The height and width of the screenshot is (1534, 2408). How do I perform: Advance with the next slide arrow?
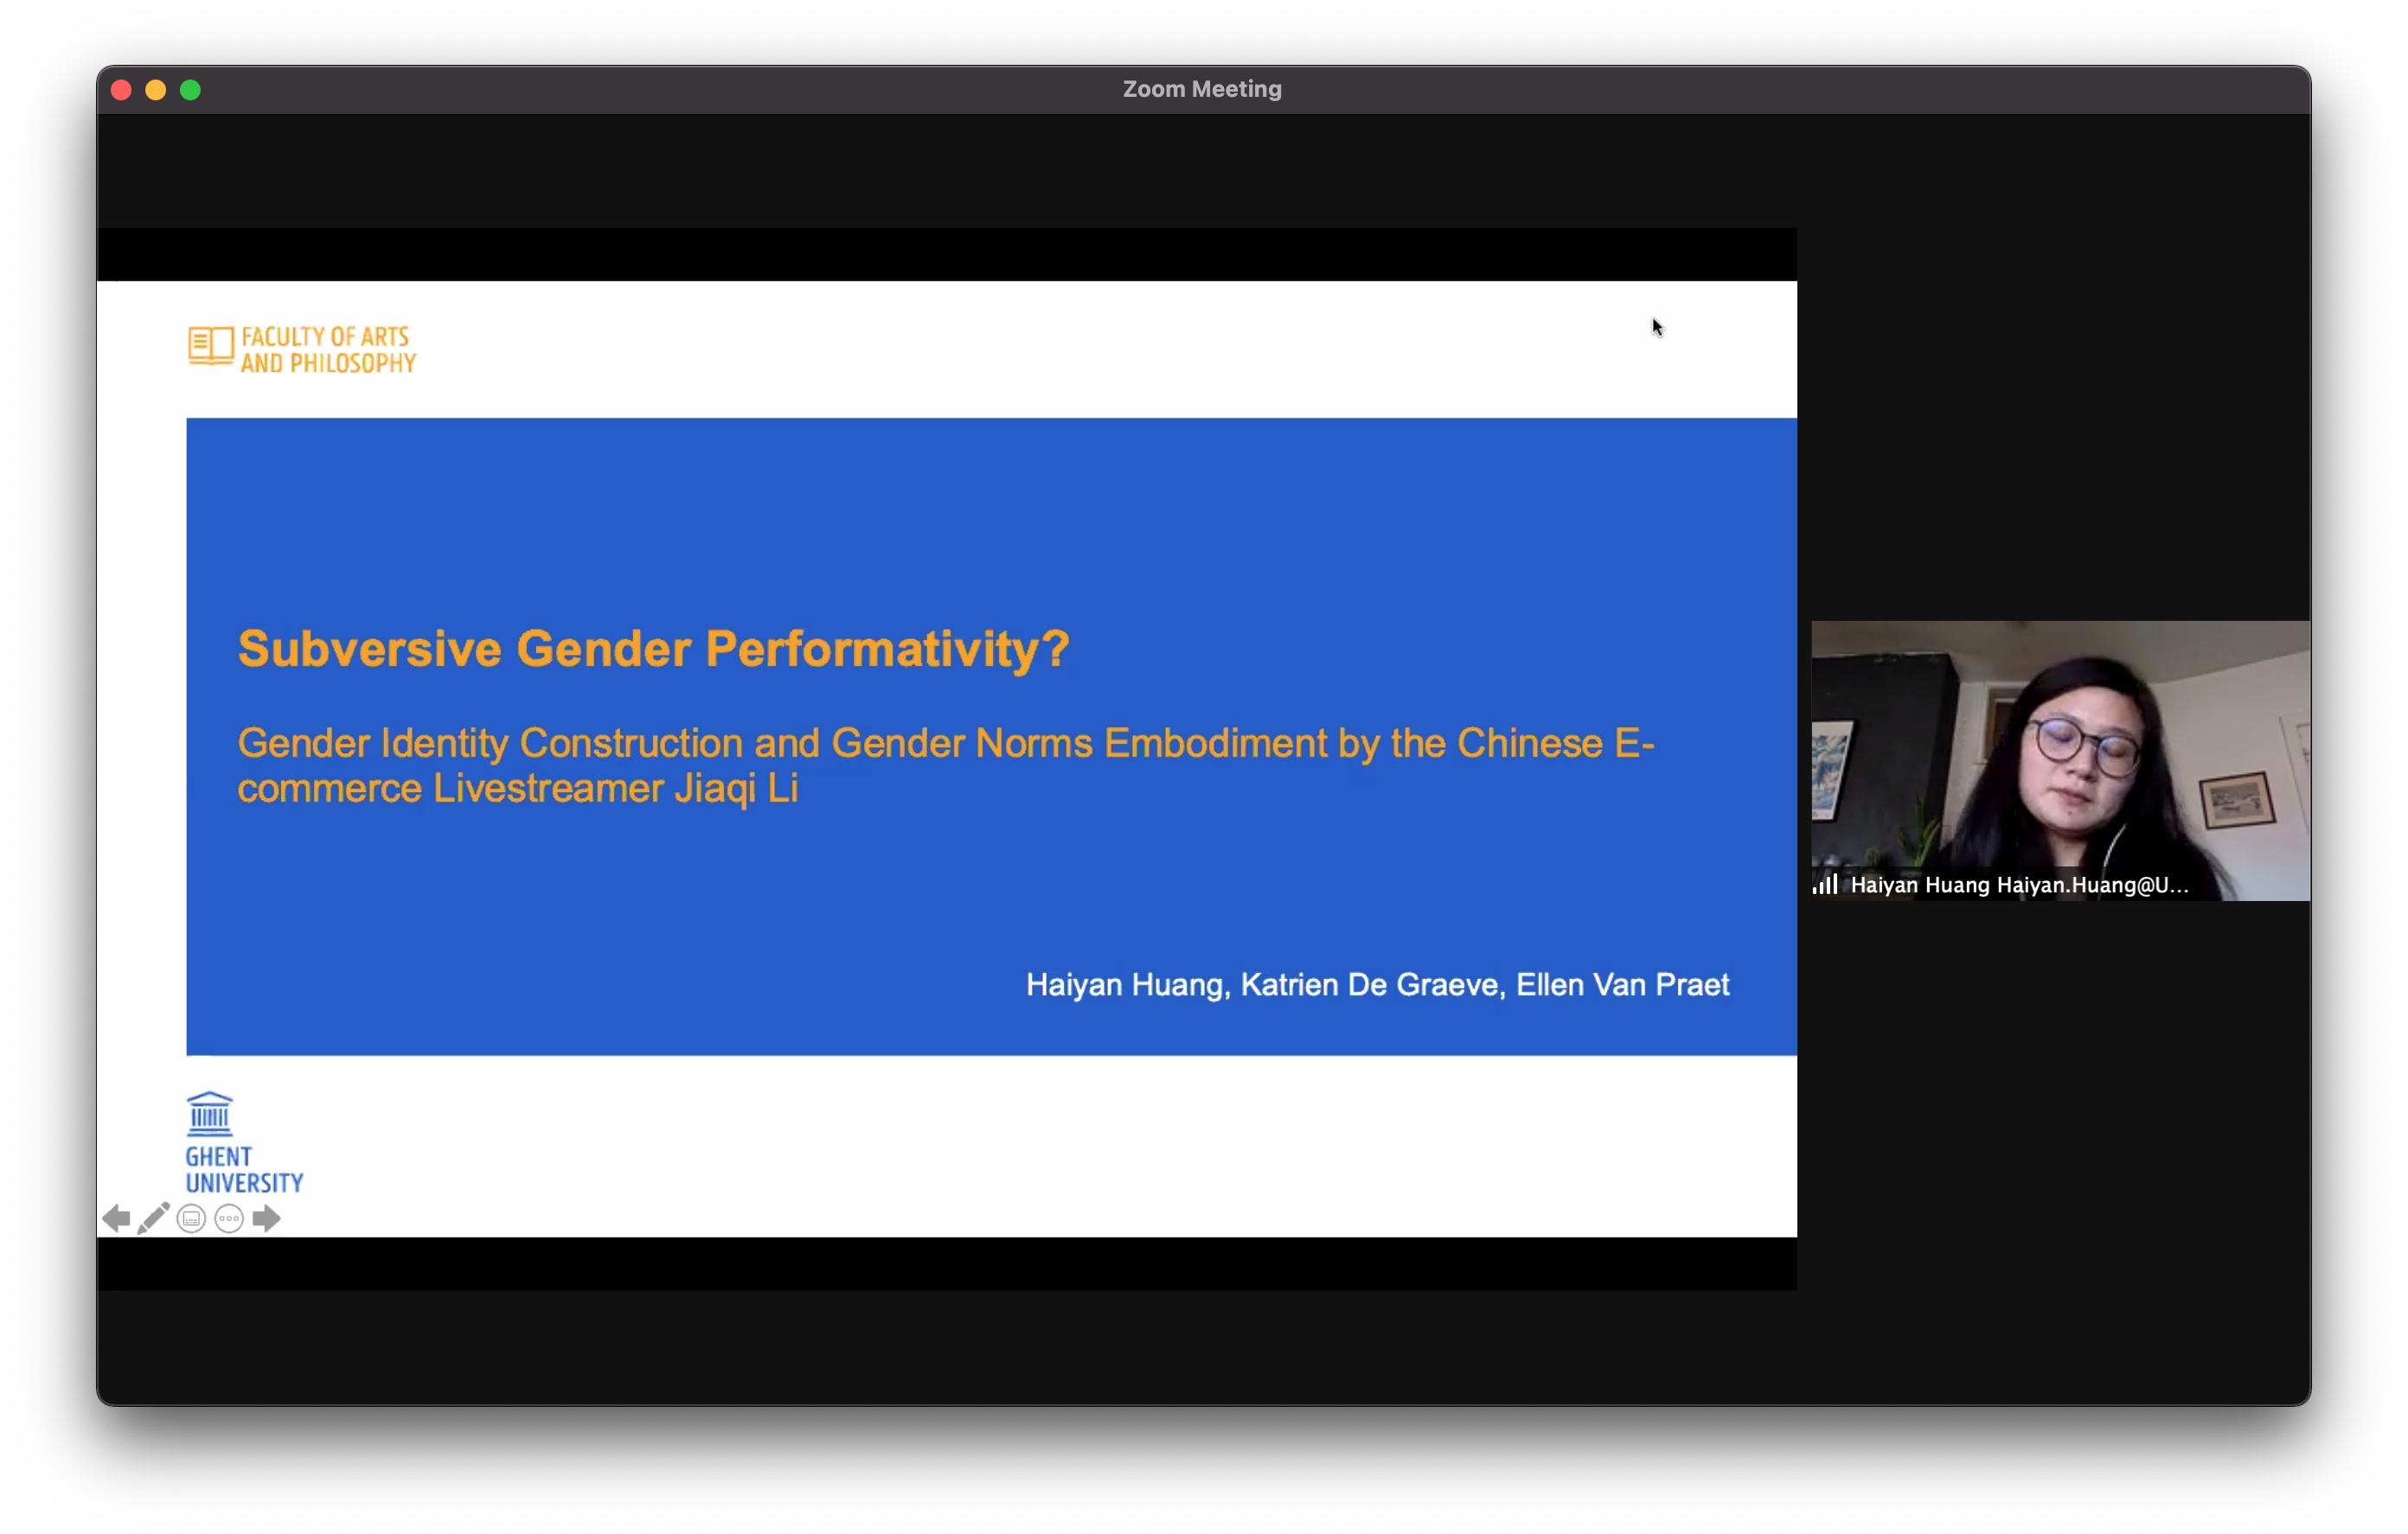[x=267, y=1218]
